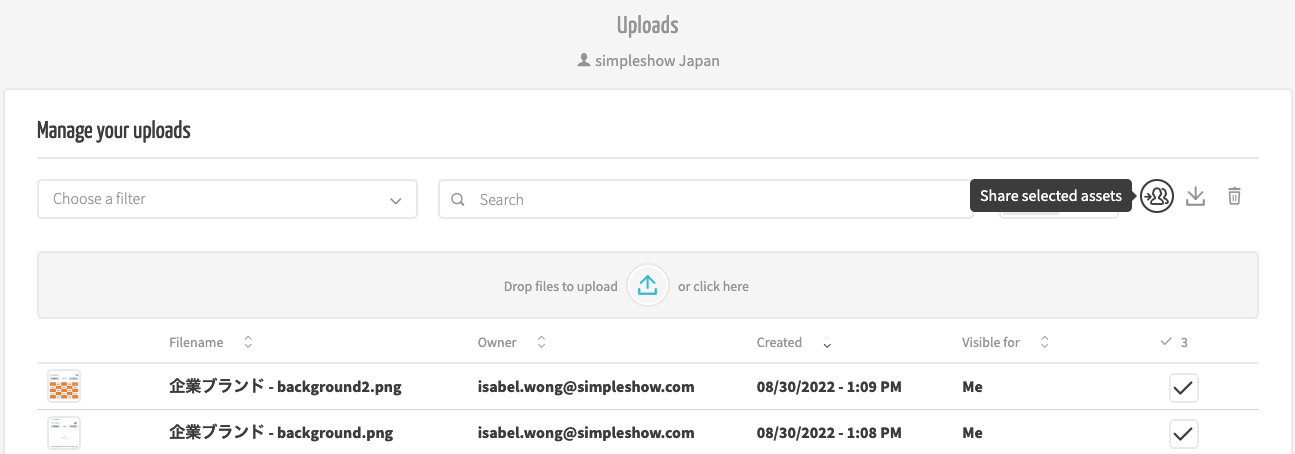Click the 'or click here' upload link
The image size is (1295, 454).
tap(713, 286)
